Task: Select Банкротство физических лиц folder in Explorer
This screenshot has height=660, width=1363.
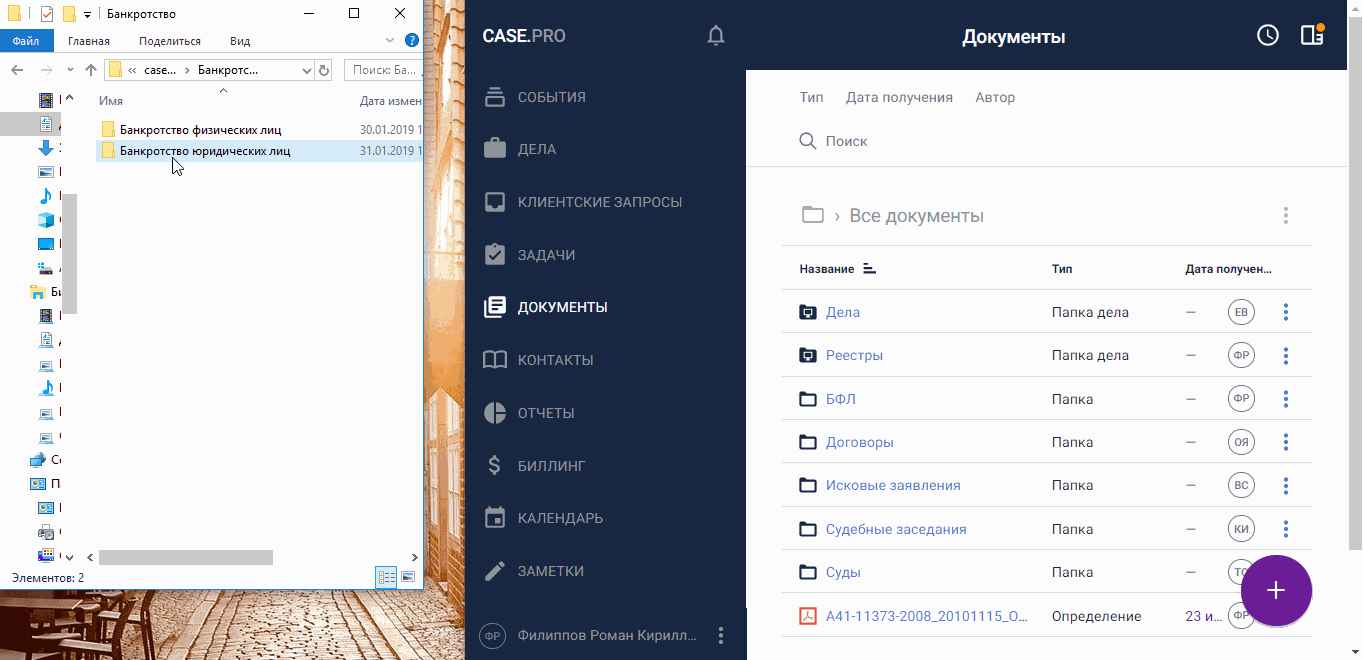Action: tap(201, 129)
